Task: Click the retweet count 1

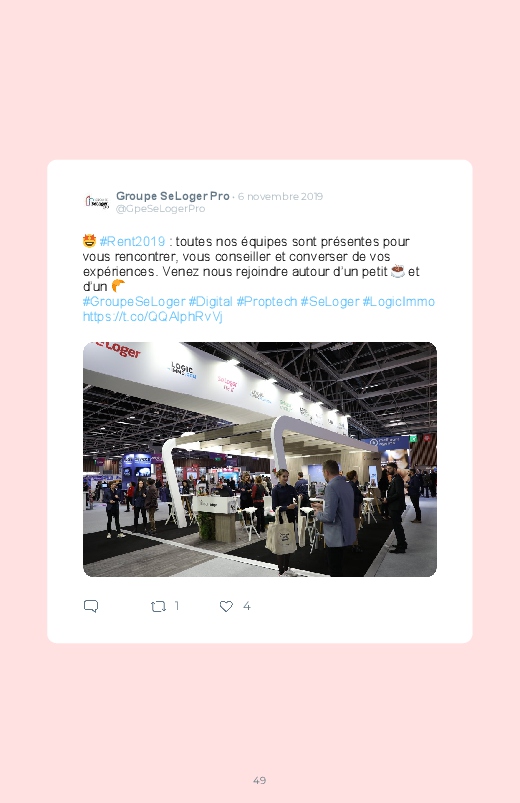Action: pyautogui.click(x=177, y=606)
